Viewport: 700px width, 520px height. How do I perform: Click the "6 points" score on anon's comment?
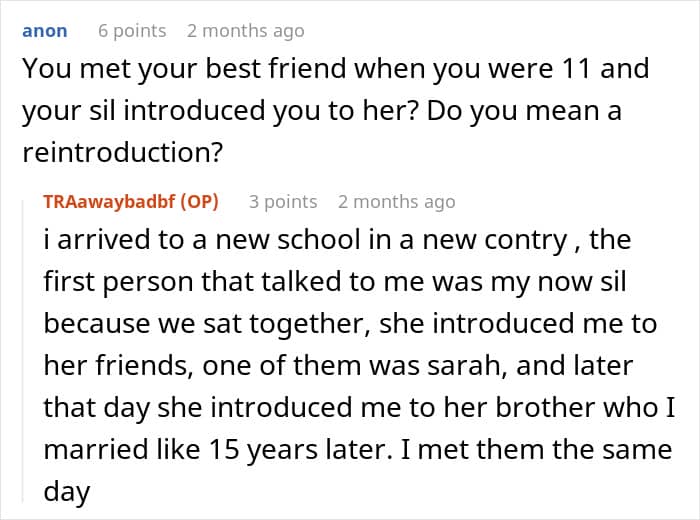(x=132, y=31)
